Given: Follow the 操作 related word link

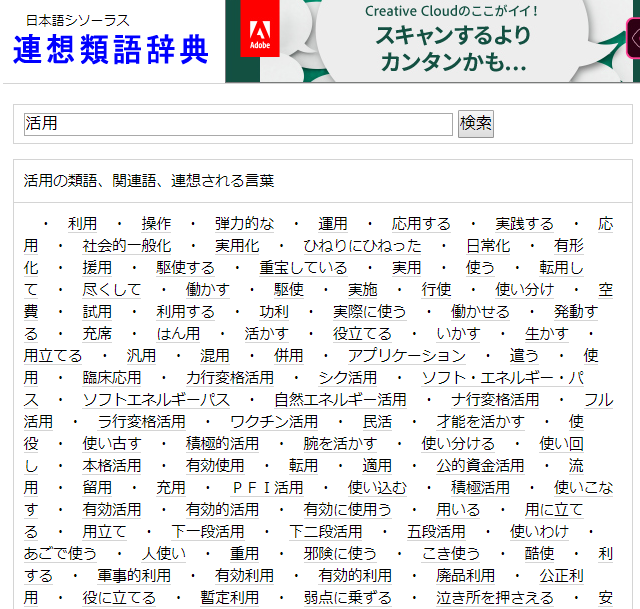Looking at the screenshot, I should pyautogui.click(x=156, y=224).
